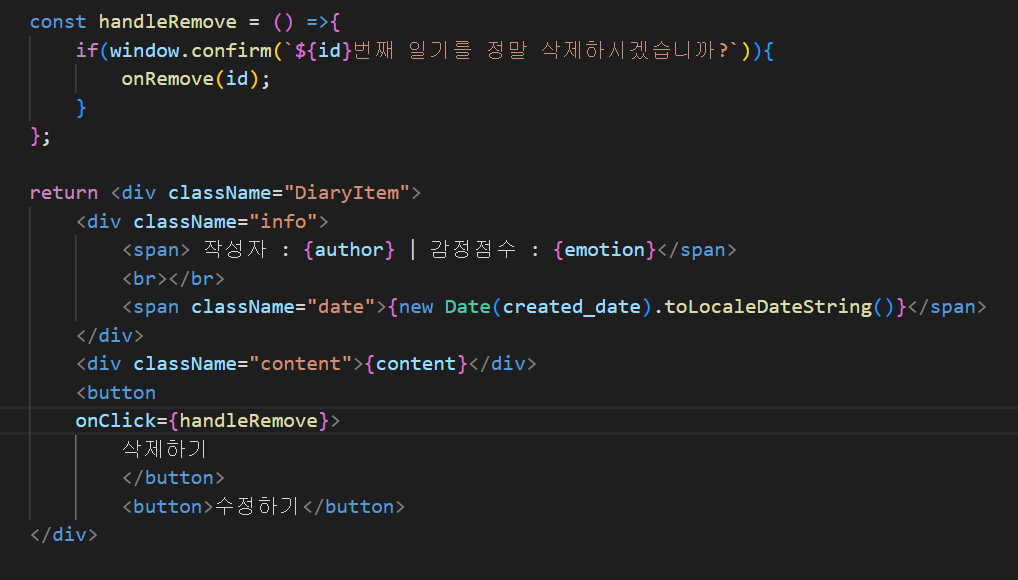
Task: Click the closing </button> tag after 삭제하기
Action: pos(173,478)
